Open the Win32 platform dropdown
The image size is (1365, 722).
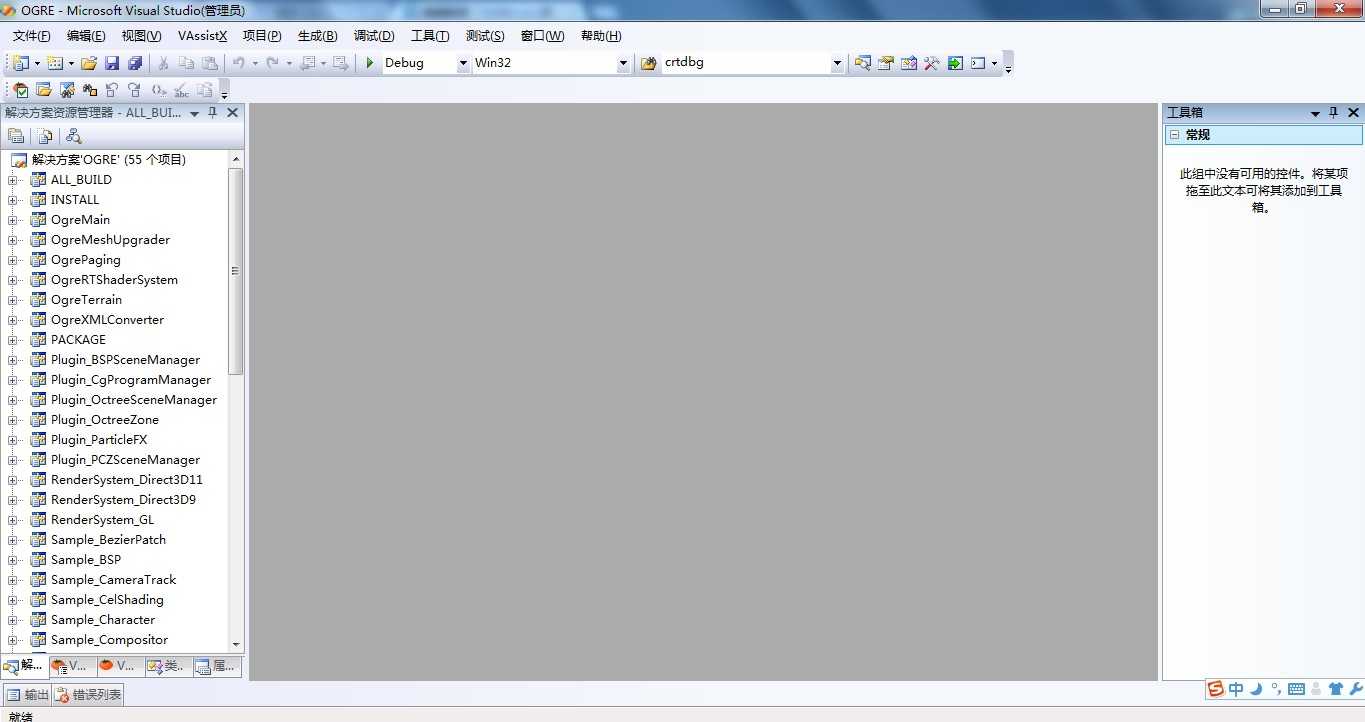[623, 63]
